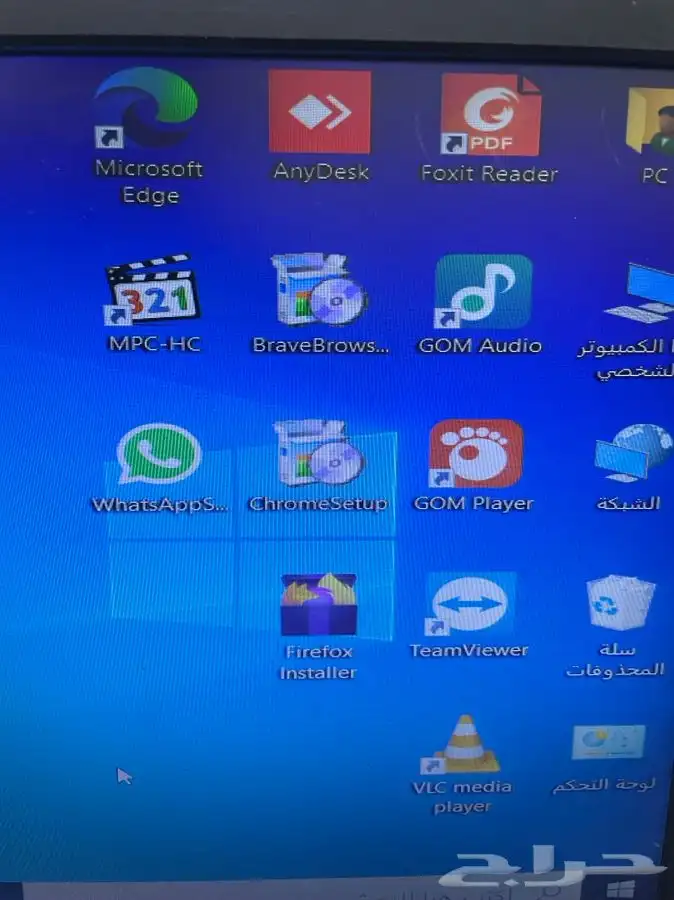Click the ChromeSetup installer icon
Viewport: 674px width, 900px height.
[318, 455]
